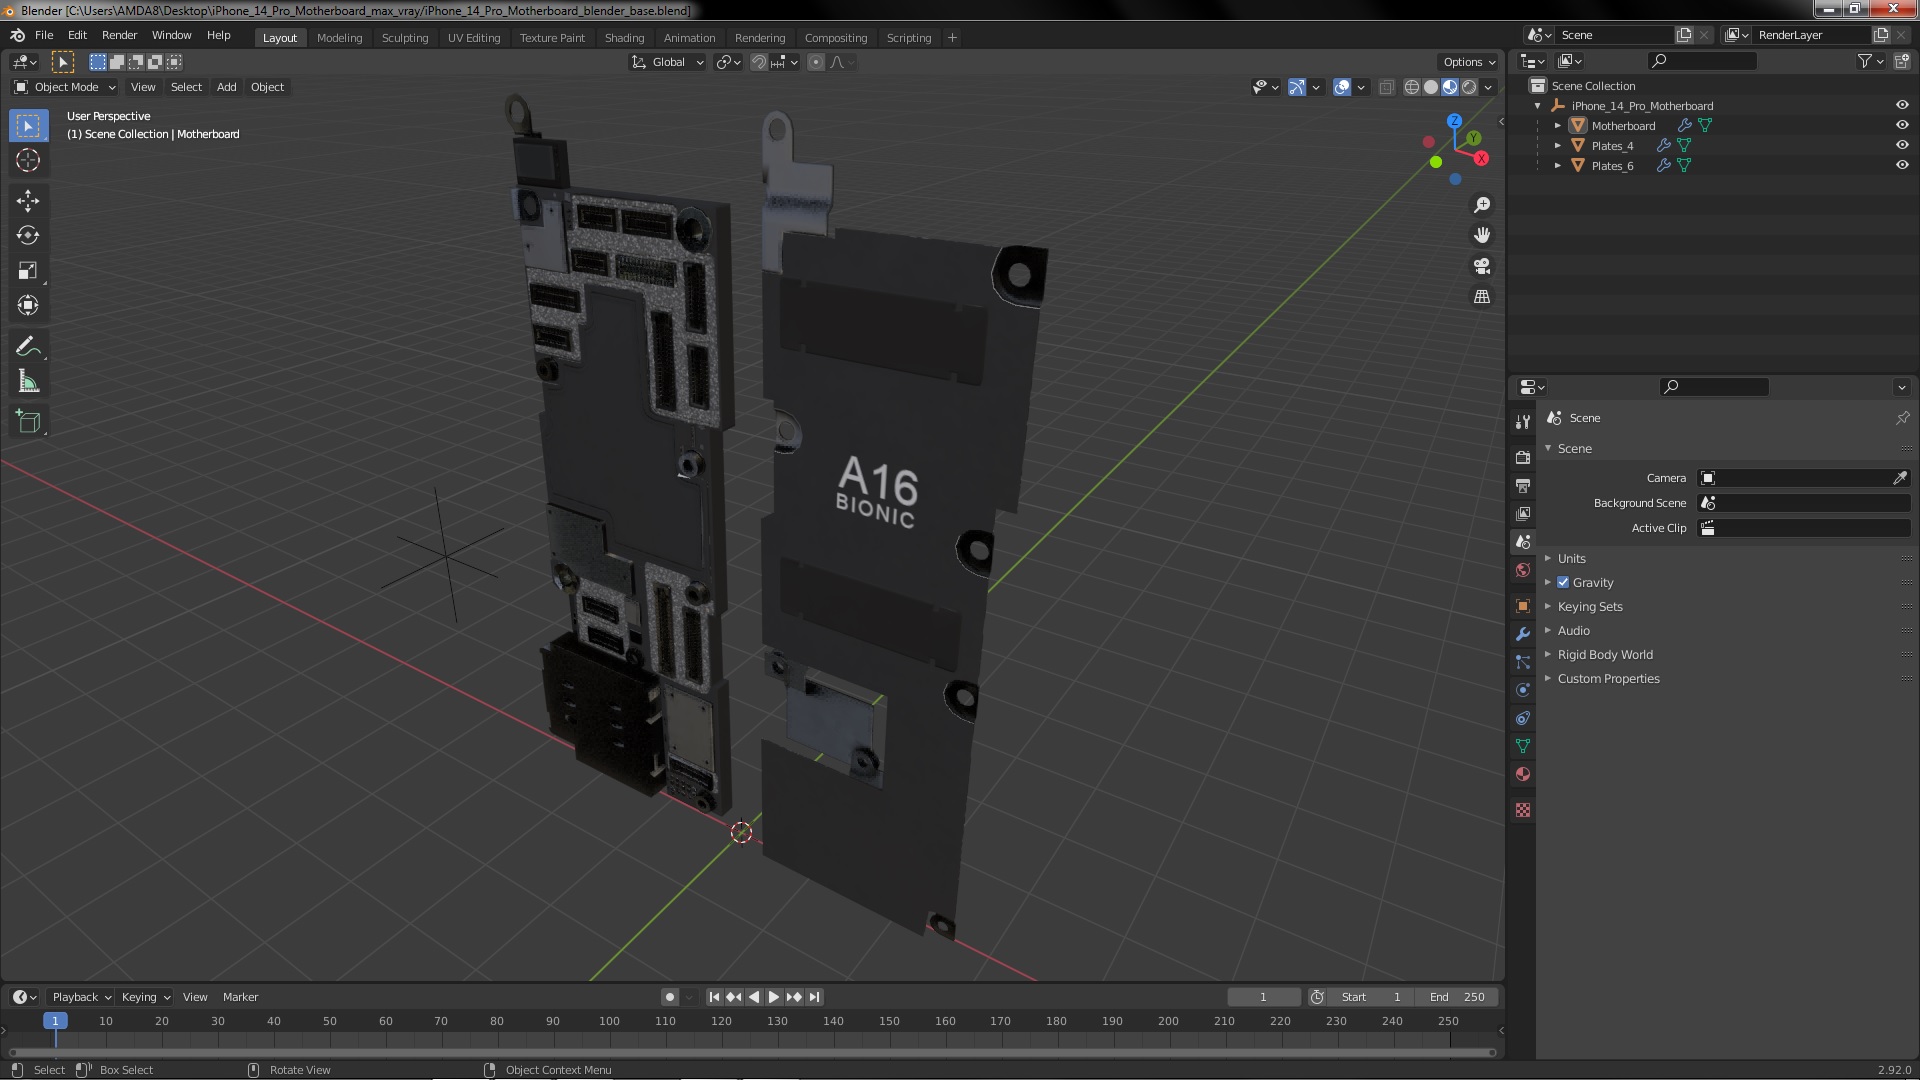Screen dimensions: 1920x1080
Task: Toggle auto keying record button
Action: [x=669, y=997]
